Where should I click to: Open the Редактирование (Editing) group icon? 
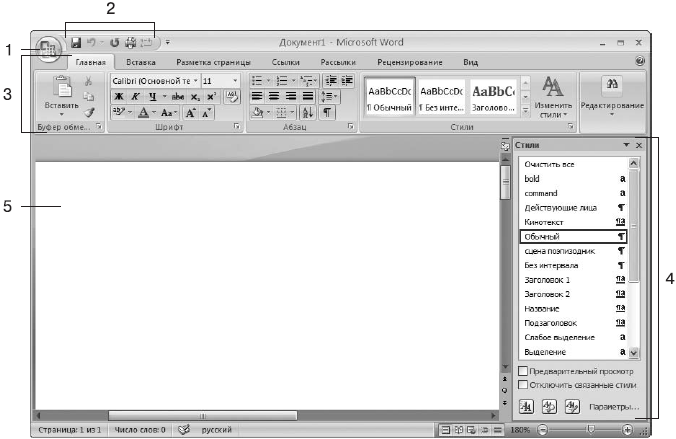(x=611, y=96)
